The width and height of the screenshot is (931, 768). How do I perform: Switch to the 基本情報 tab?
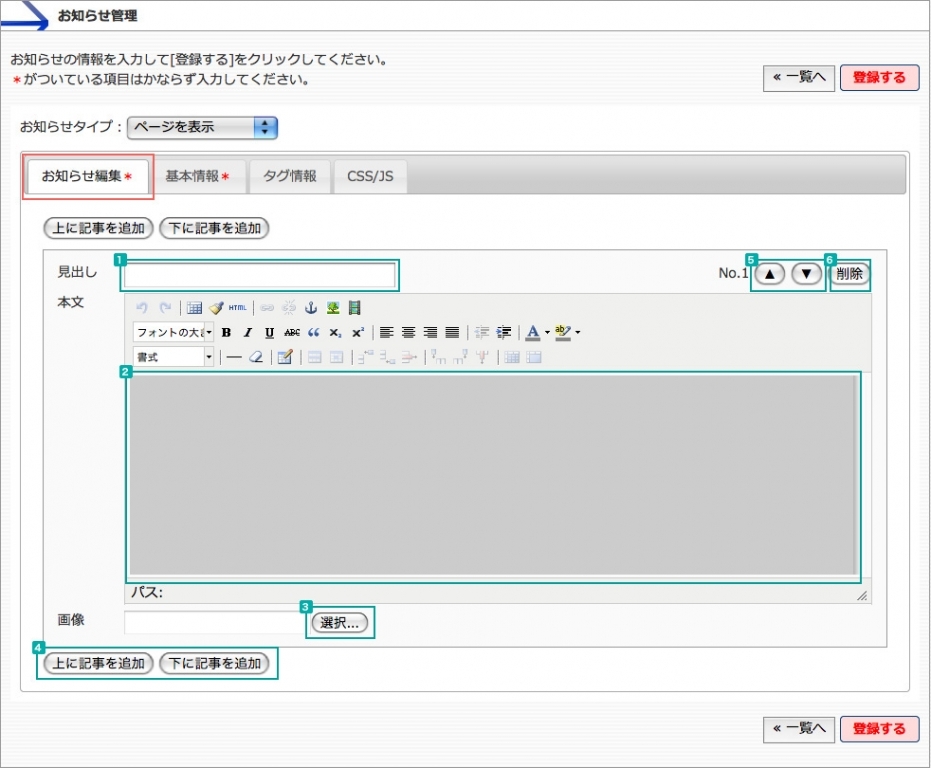[x=196, y=175]
